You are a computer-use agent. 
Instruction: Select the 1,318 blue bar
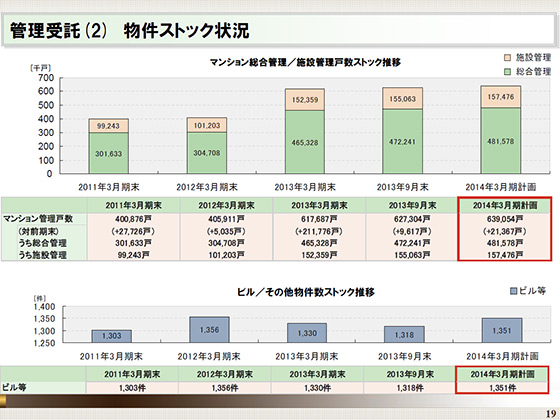click(404, 334)
